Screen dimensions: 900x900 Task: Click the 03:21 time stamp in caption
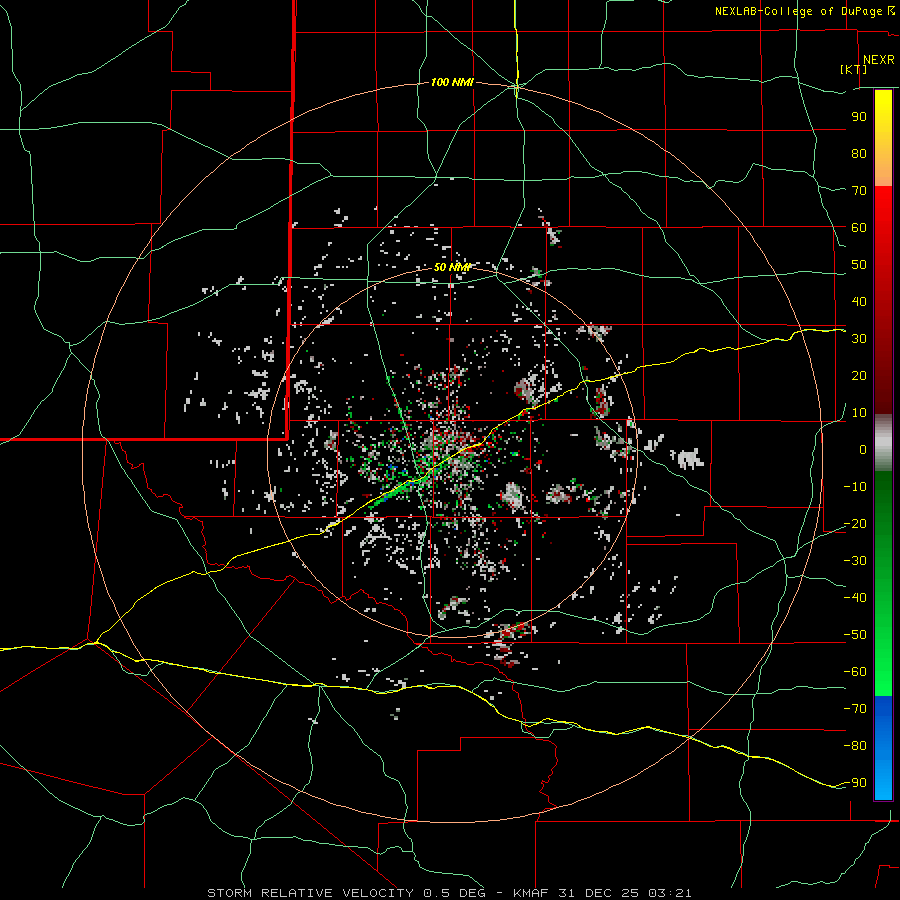(x=670, y=893)
